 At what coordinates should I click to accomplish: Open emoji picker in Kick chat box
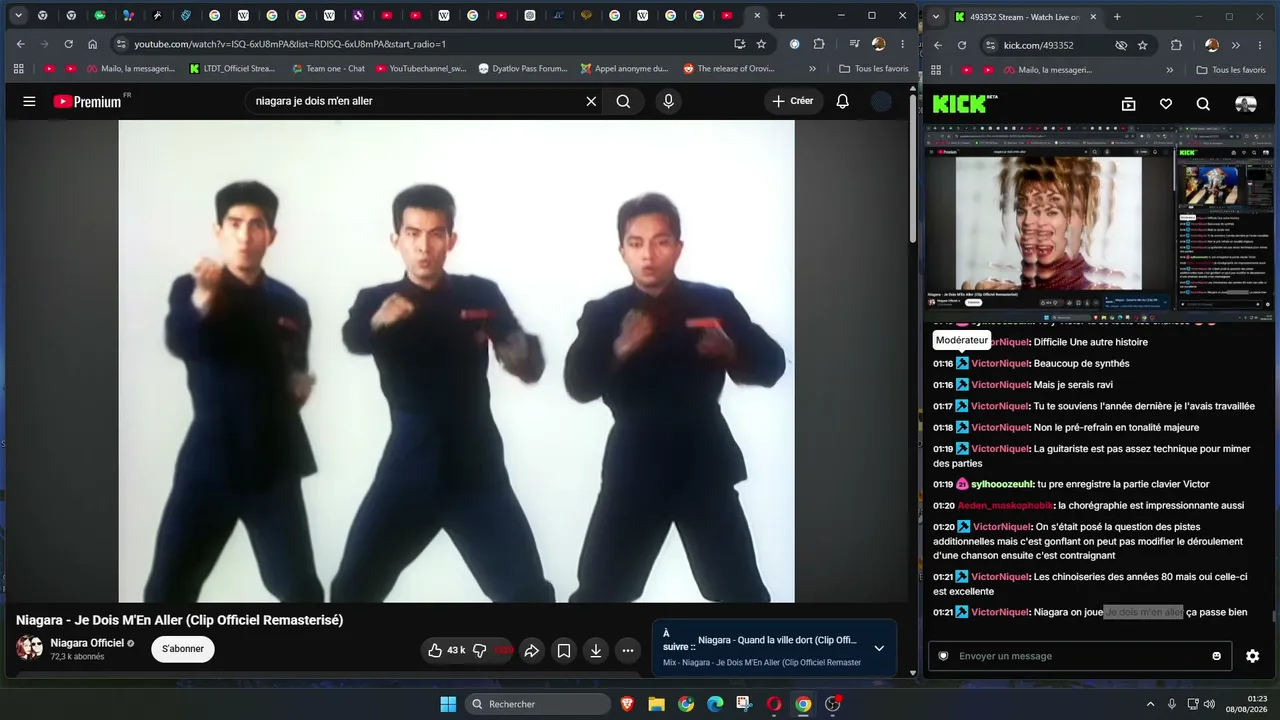pos(1216,656)
